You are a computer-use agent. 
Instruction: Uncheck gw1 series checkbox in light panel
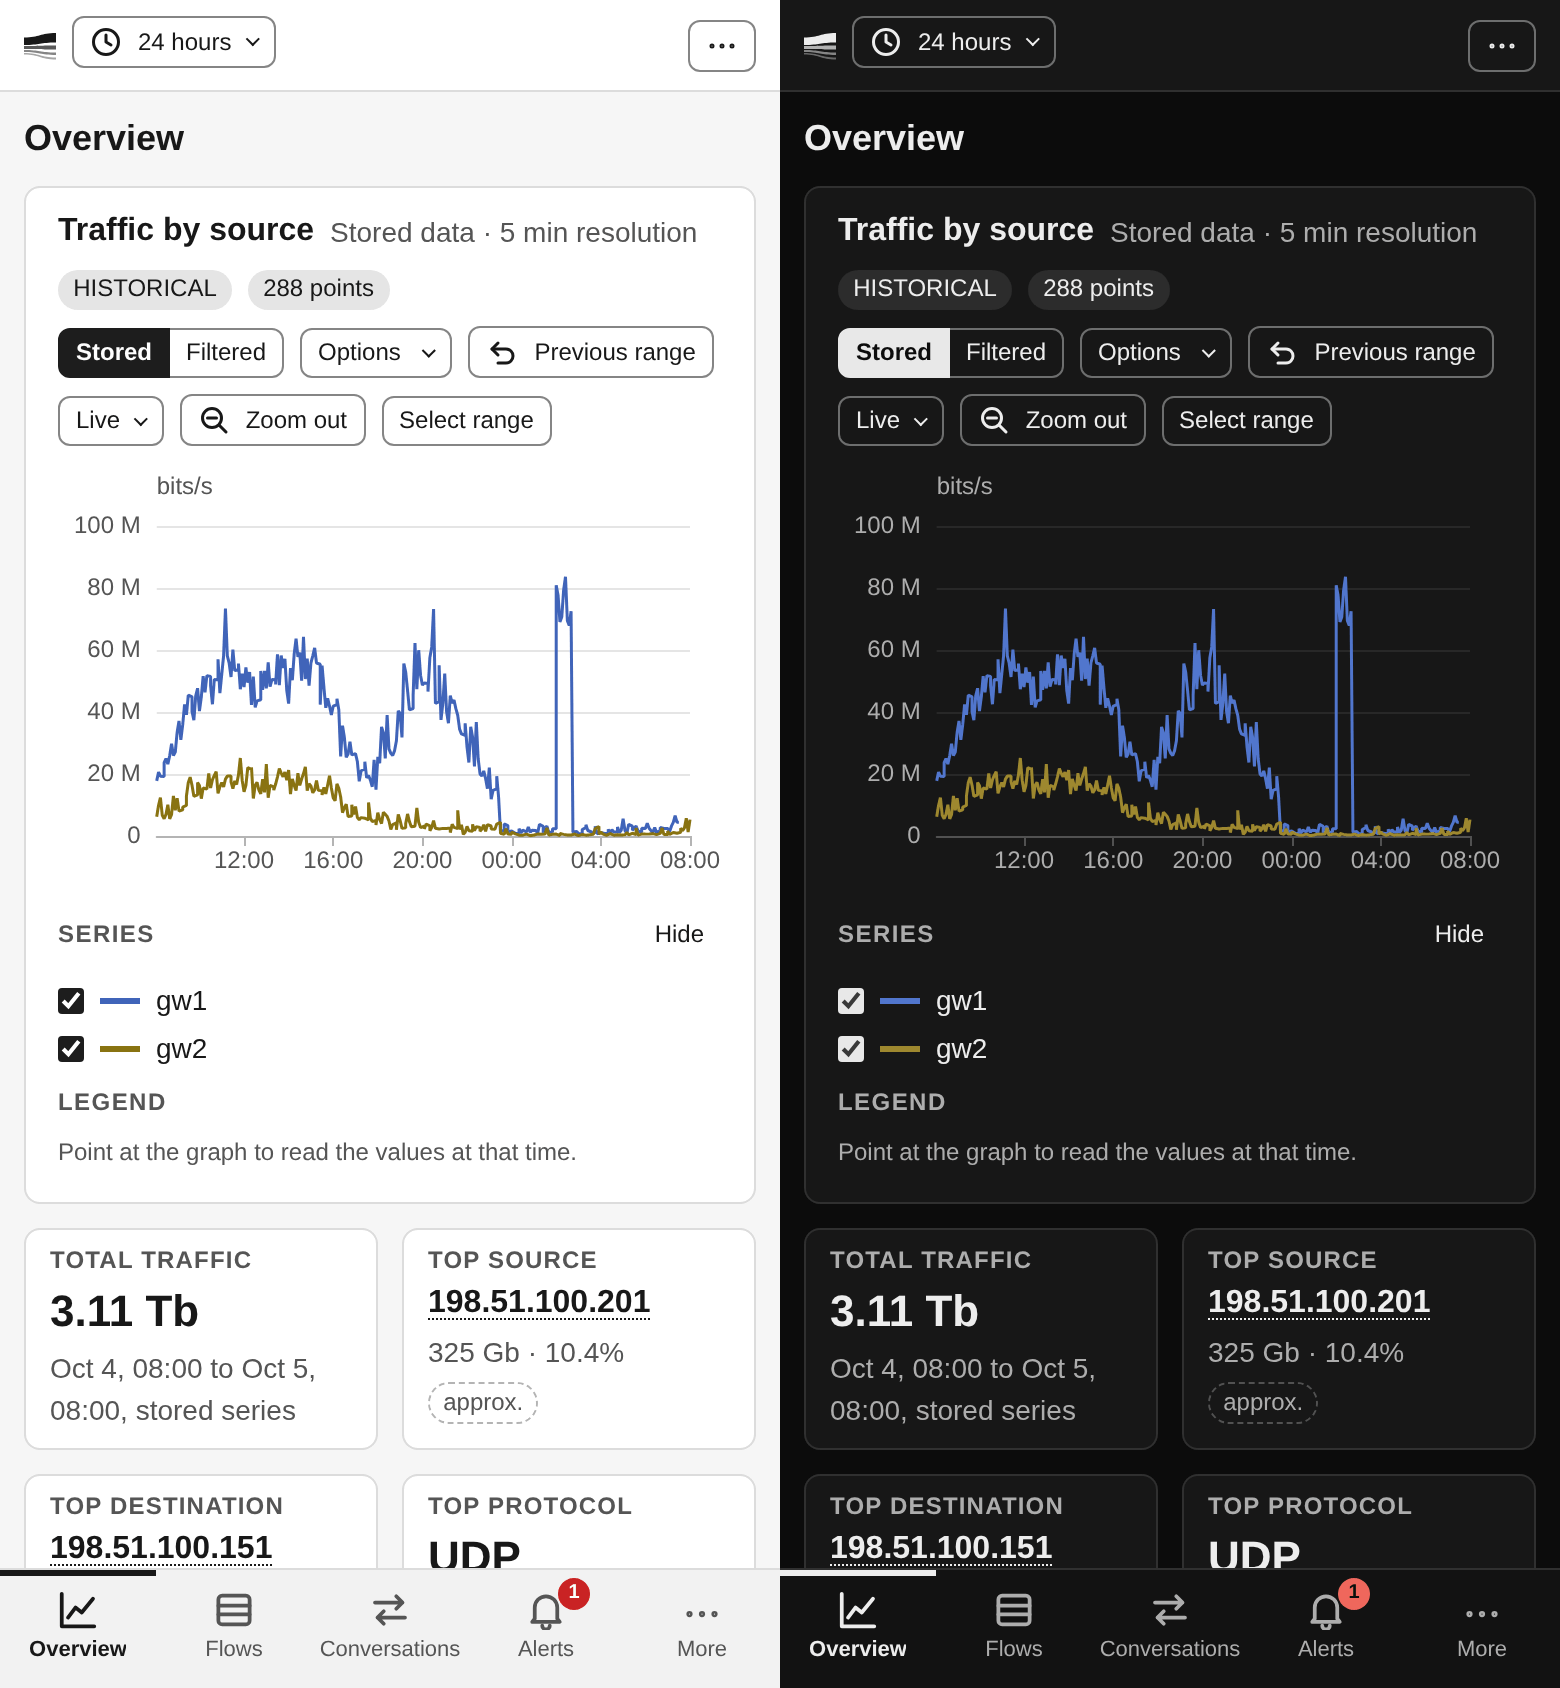(x=71, y=1001)
